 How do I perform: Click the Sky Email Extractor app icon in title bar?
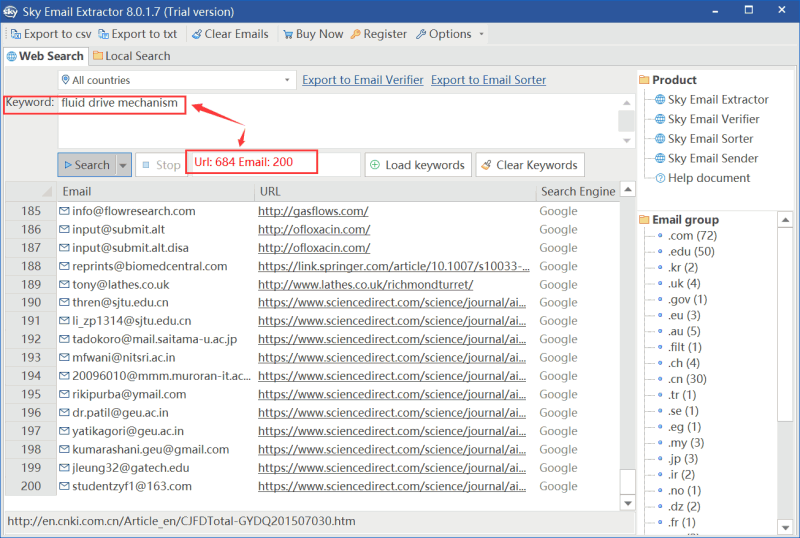click(10, 11)
